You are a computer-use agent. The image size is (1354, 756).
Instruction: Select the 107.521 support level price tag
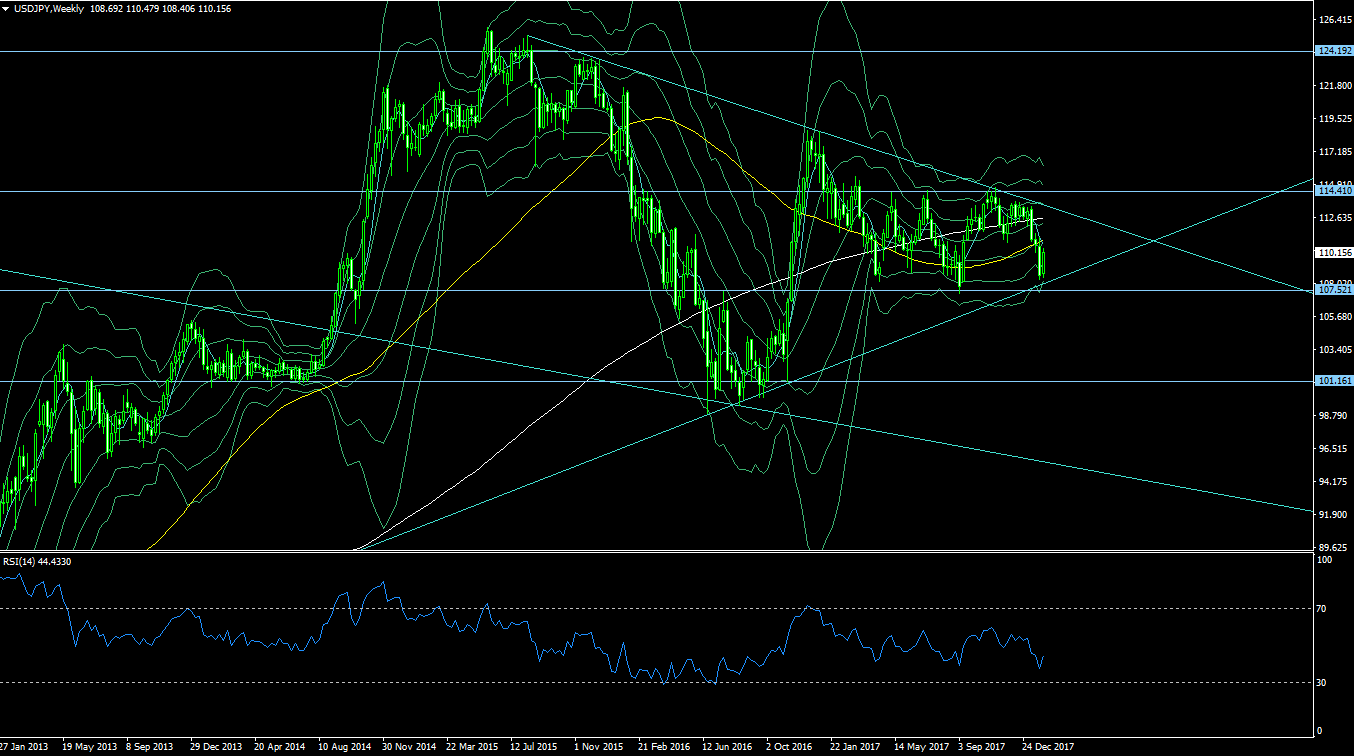[x=1335, y=290]
